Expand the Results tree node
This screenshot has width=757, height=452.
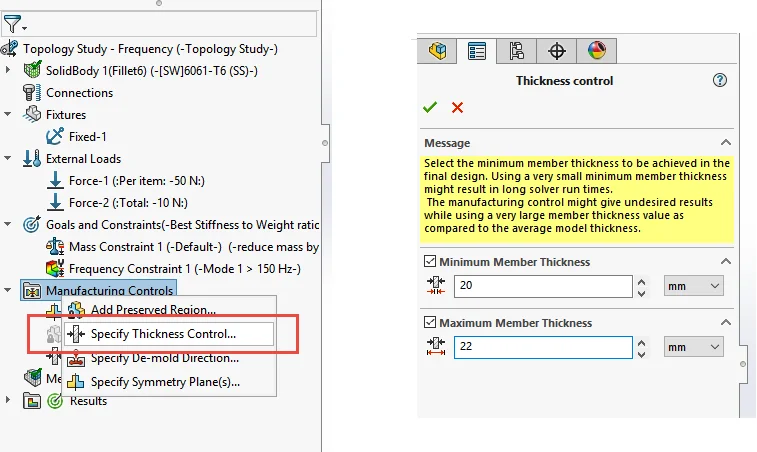pyautogui.click(x=8, y=400)
